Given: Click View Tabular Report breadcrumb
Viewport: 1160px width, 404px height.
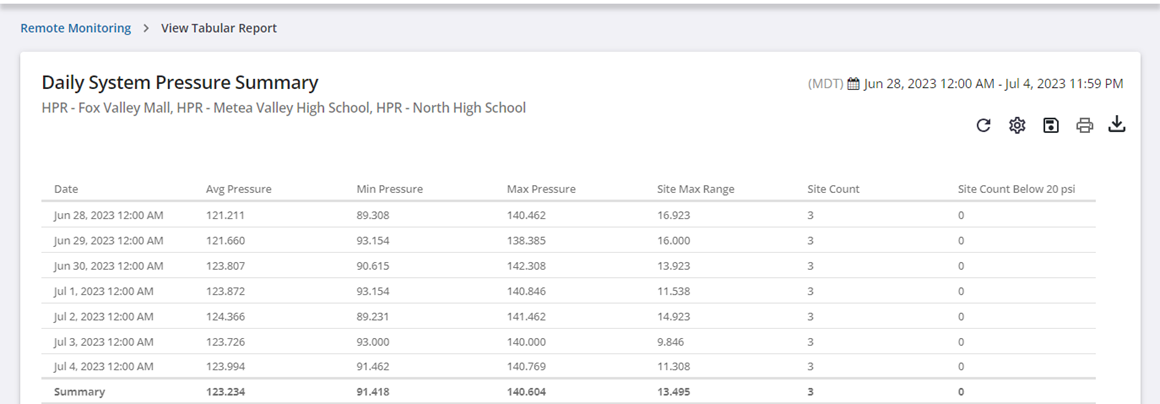Looking at the screenshot, I should click(219, 28).
